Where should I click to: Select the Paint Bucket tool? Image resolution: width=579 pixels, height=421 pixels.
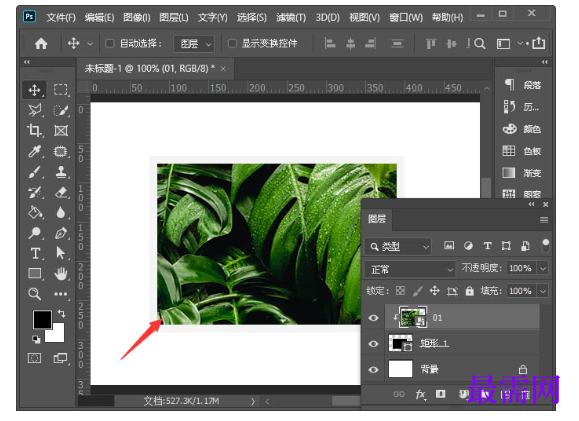[x=35, y=212]
